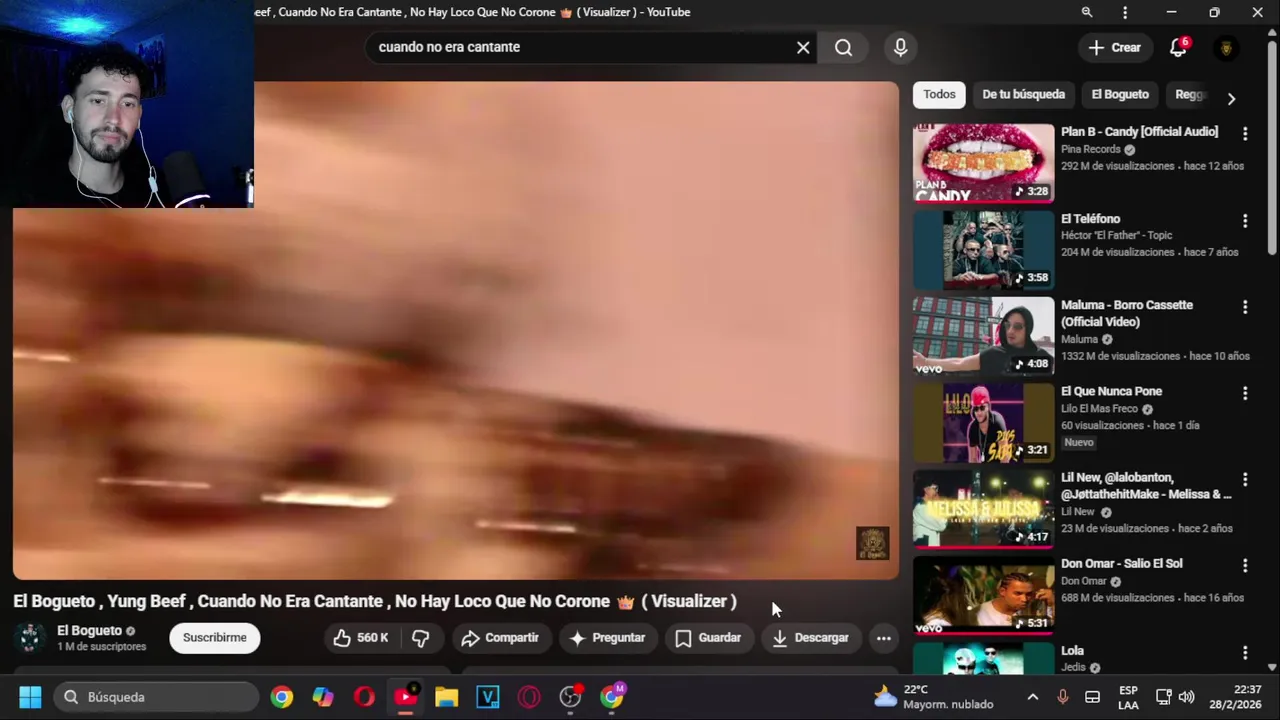1280x720 pixels.
Task: Save video with Guardar button
Action: click(708, 637)
